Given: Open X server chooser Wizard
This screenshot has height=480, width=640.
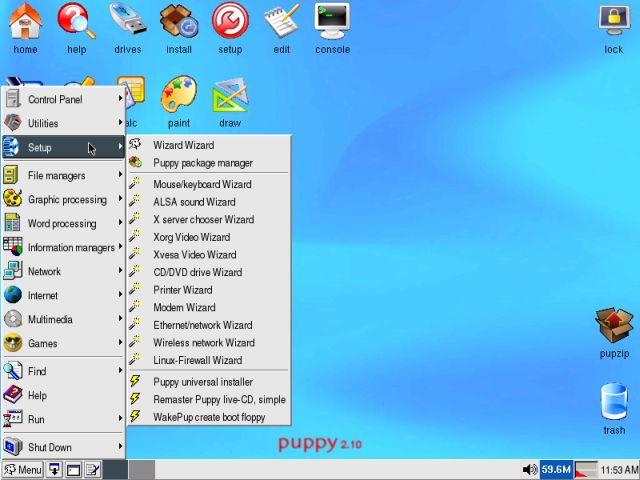Looking at the screenshot, I should (209, 219).
